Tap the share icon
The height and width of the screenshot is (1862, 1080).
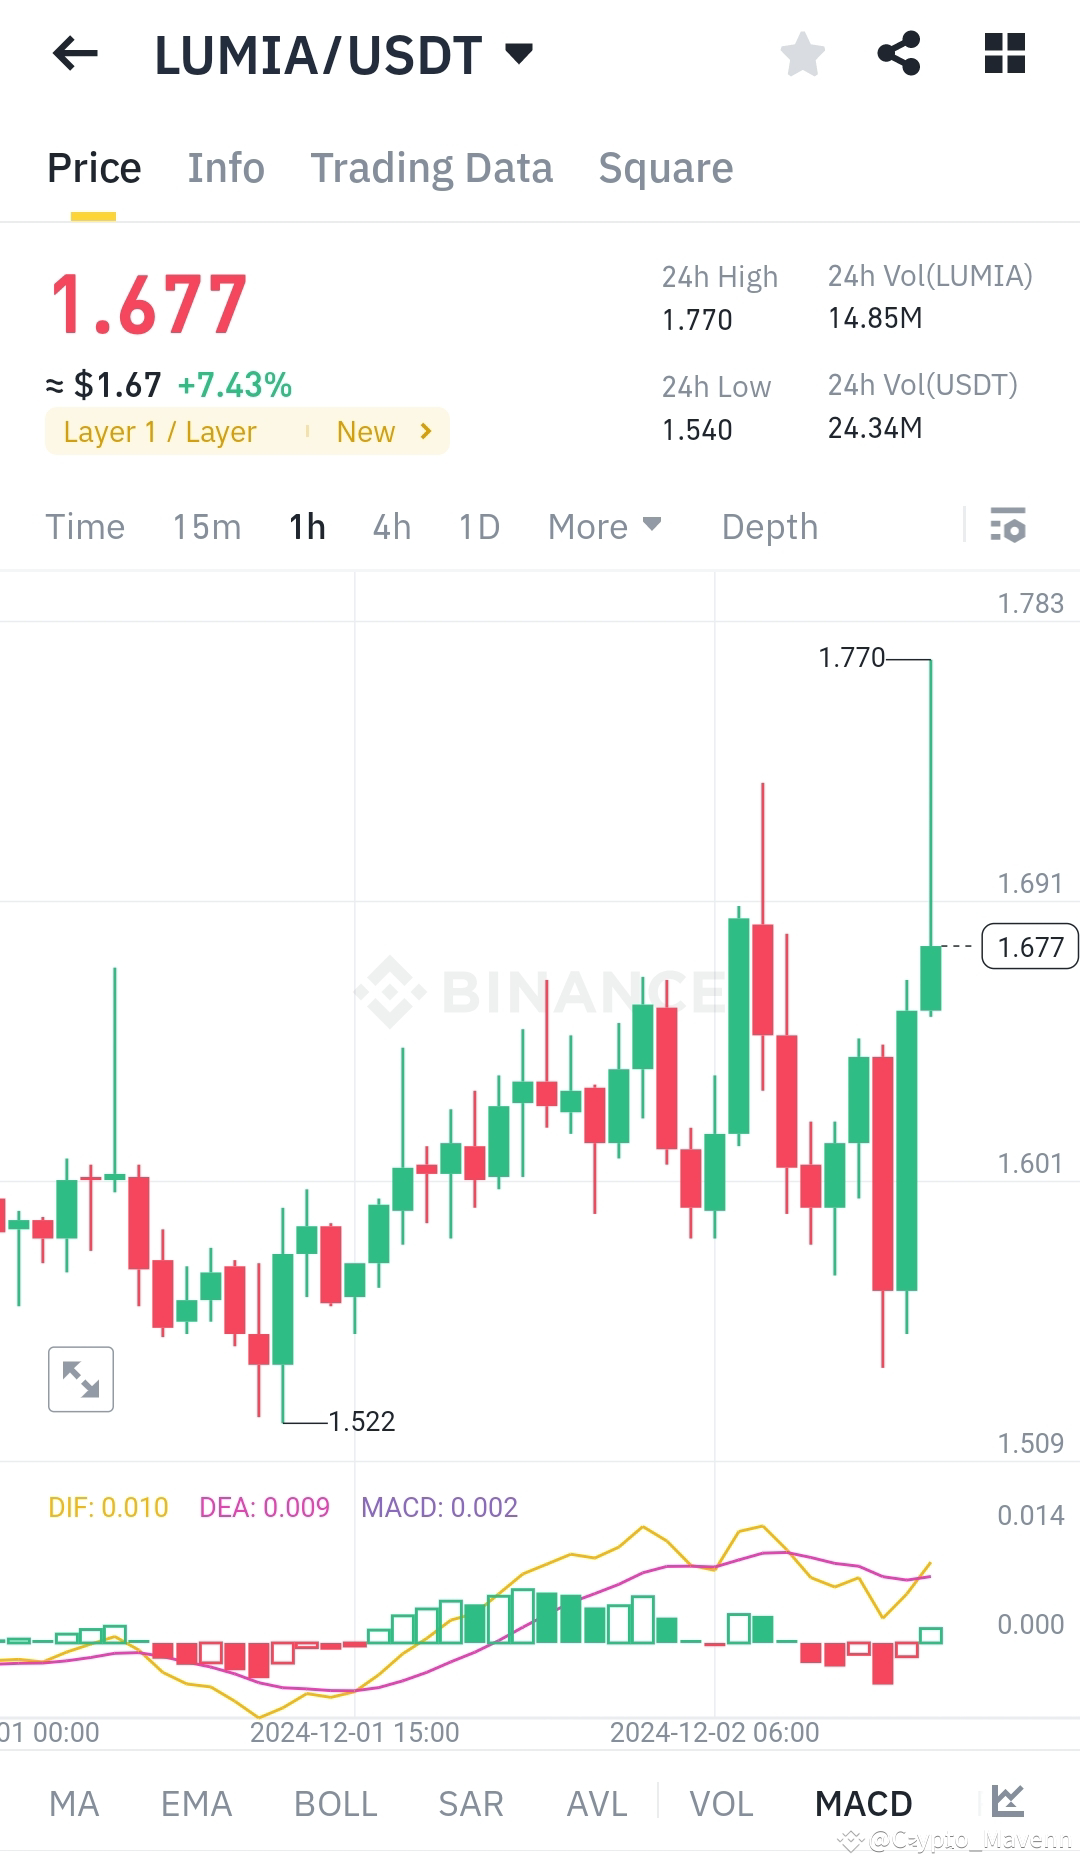(900, 54)
